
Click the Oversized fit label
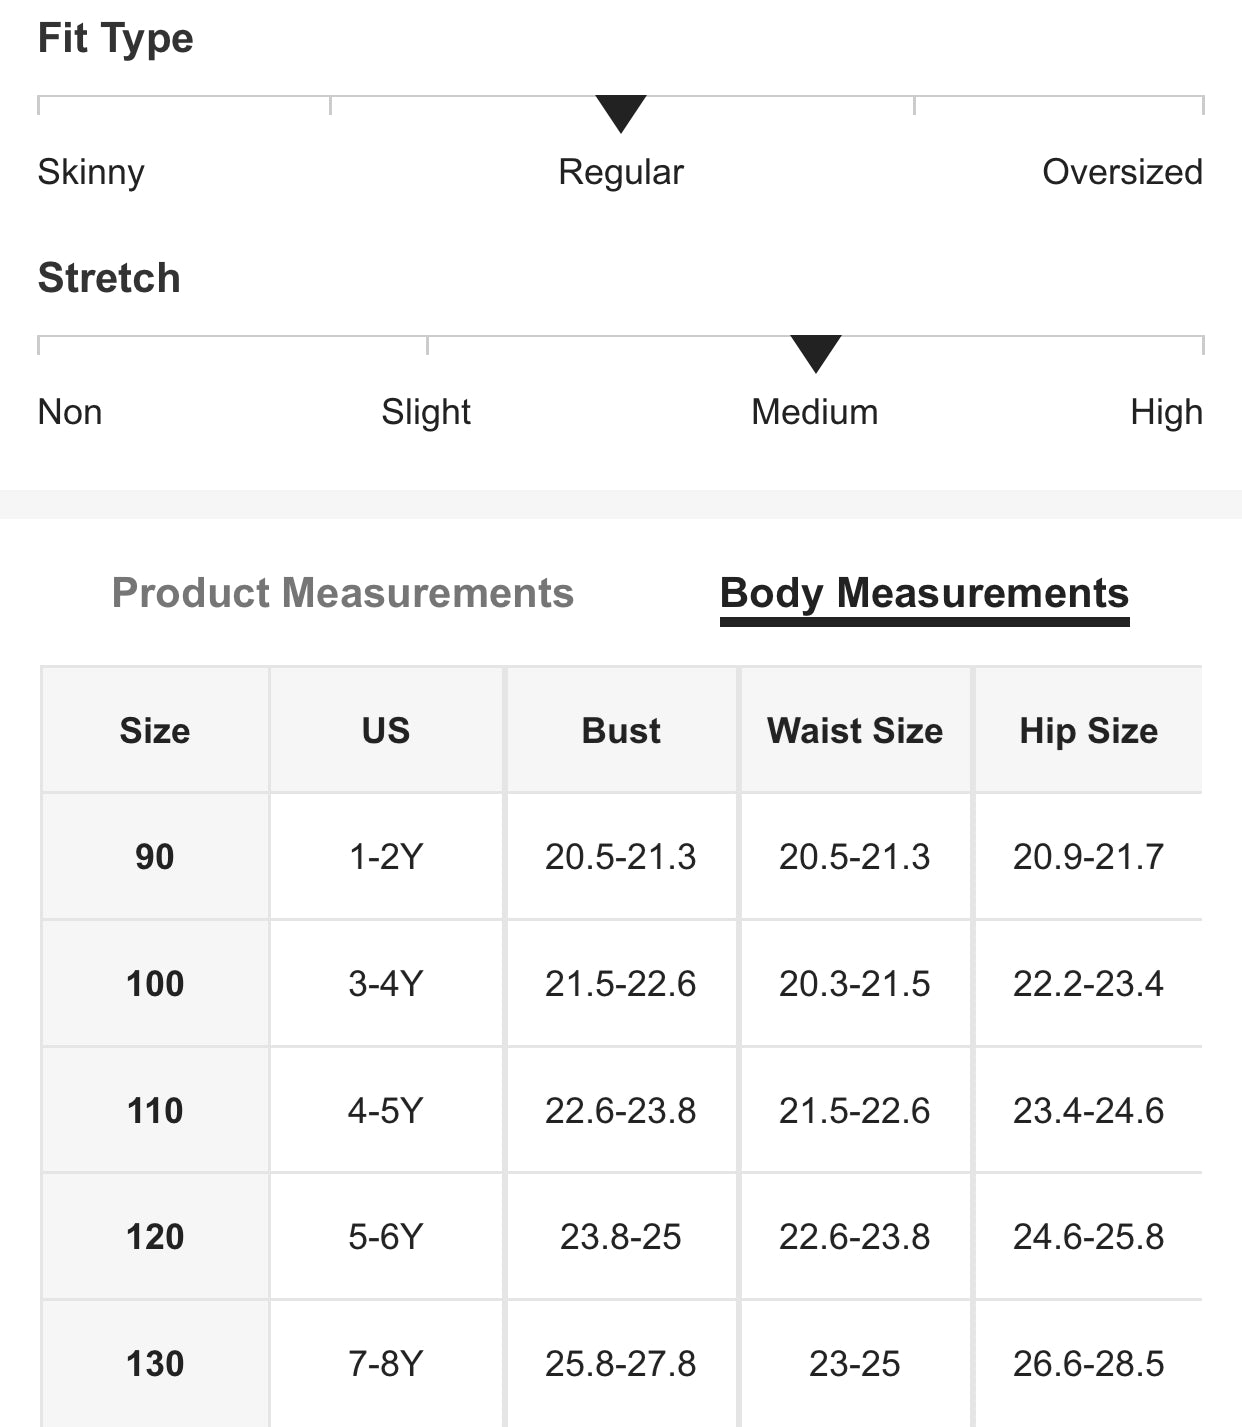point(1122,172)
